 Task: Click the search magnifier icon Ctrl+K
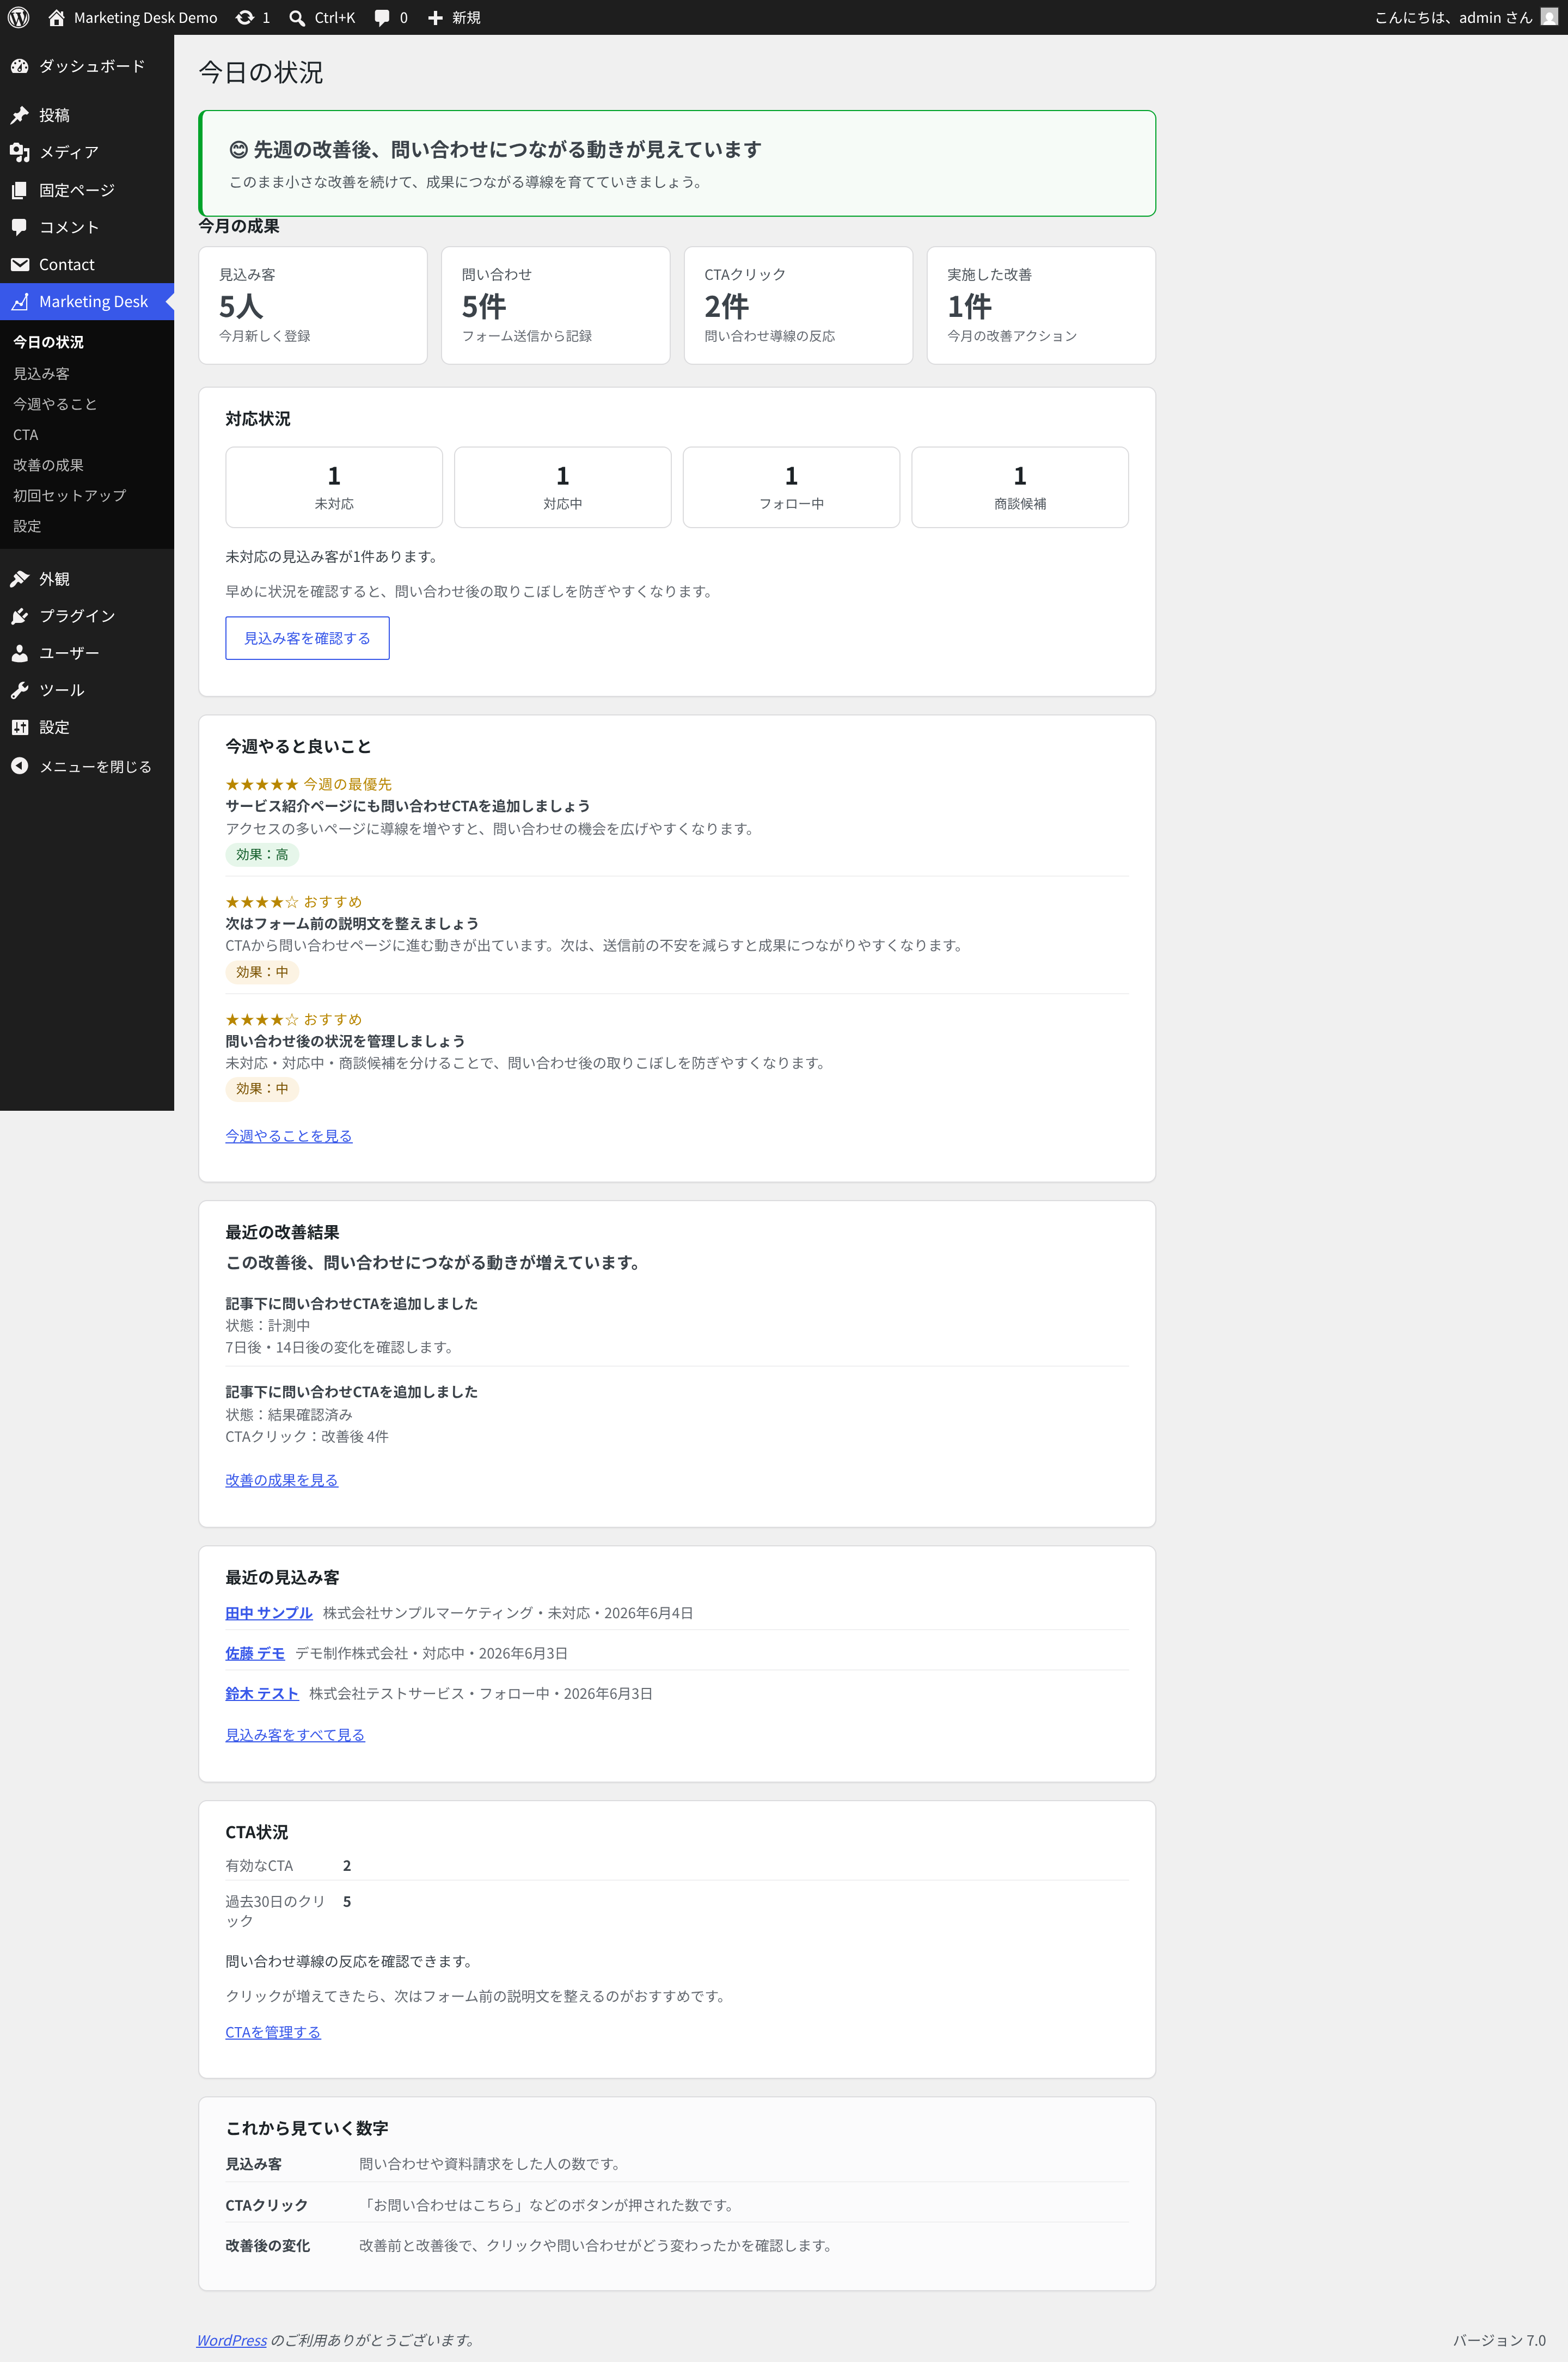tap(297, 17)
